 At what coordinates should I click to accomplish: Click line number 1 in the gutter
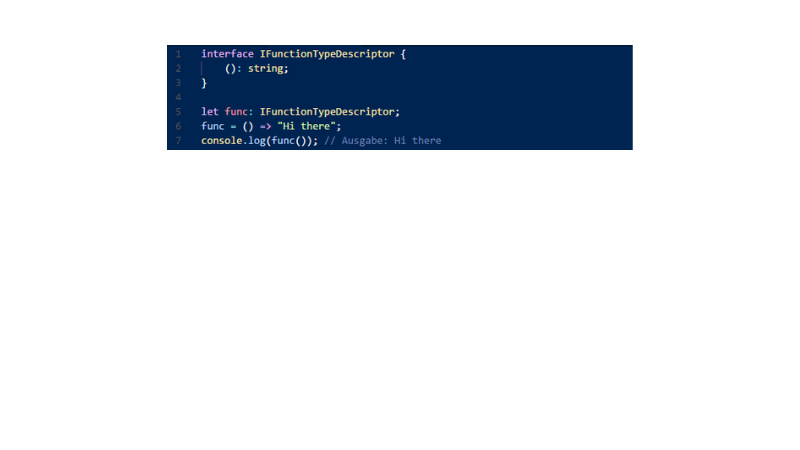pyautogui.click(x=179, y=54)
